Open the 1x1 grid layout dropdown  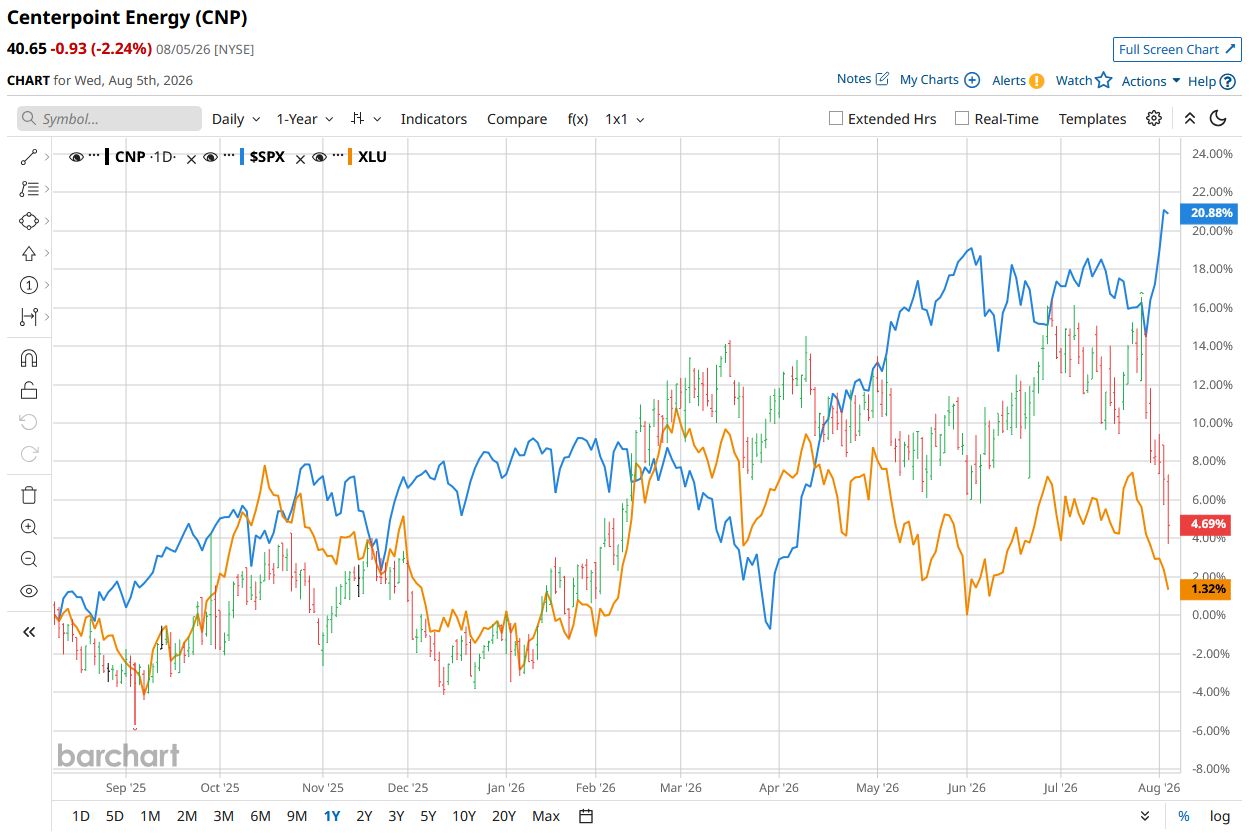coord(625,119)
